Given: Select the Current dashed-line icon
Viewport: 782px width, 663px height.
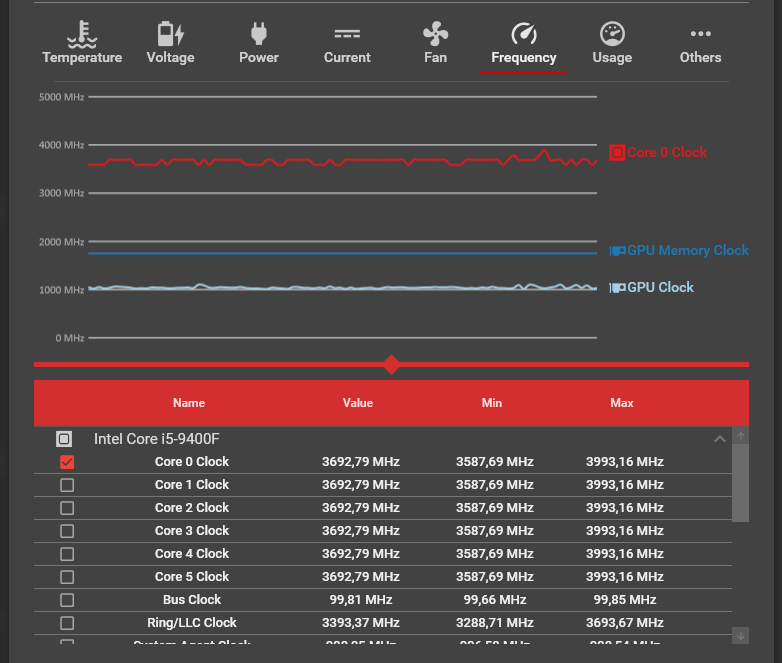Looking at the screenshot, I should tap(347, 34).
